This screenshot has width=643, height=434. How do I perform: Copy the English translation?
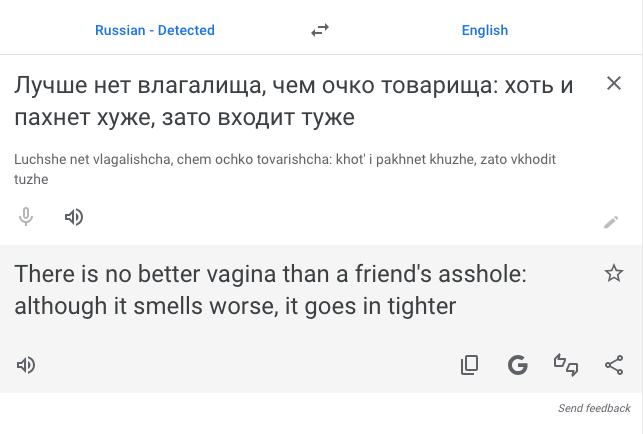469,365
